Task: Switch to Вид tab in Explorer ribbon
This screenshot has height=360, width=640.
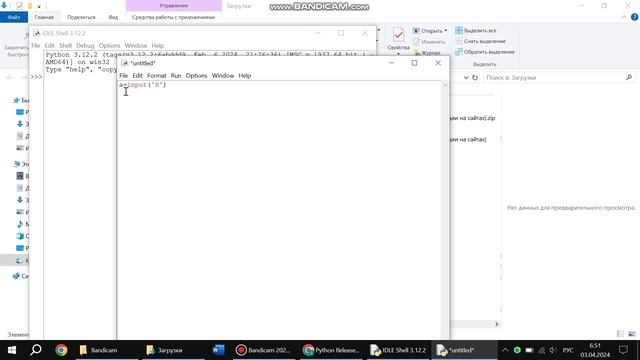Action: (x=113, y=17)
